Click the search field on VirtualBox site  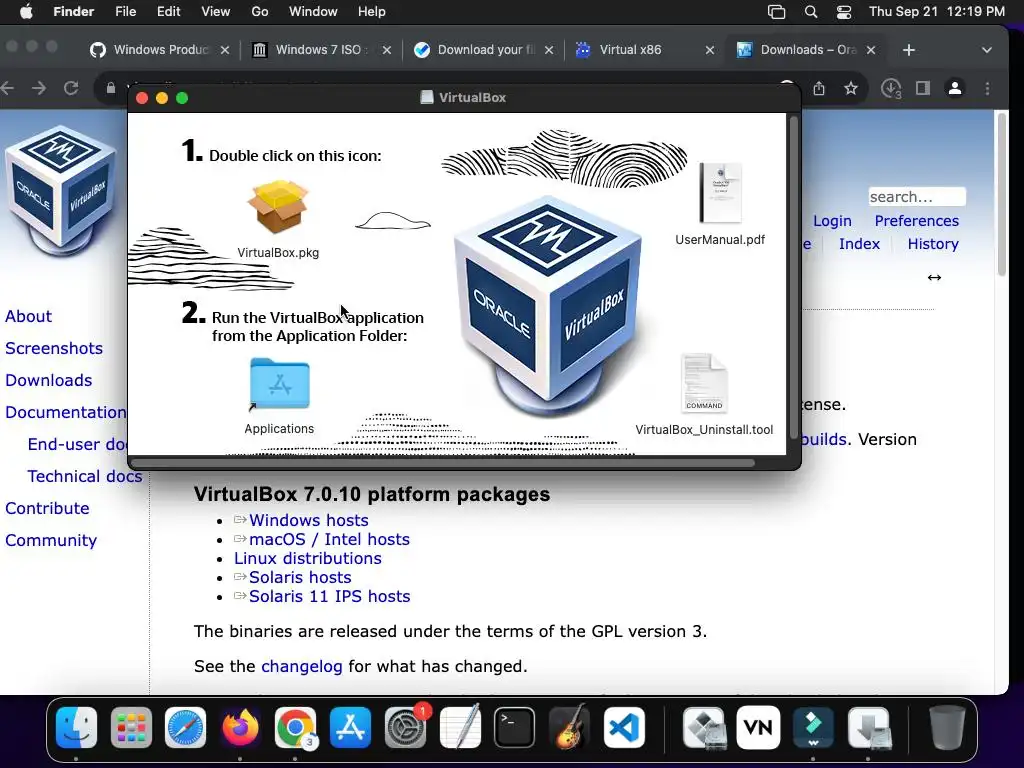pyautogui.click(x=917, y=197)
